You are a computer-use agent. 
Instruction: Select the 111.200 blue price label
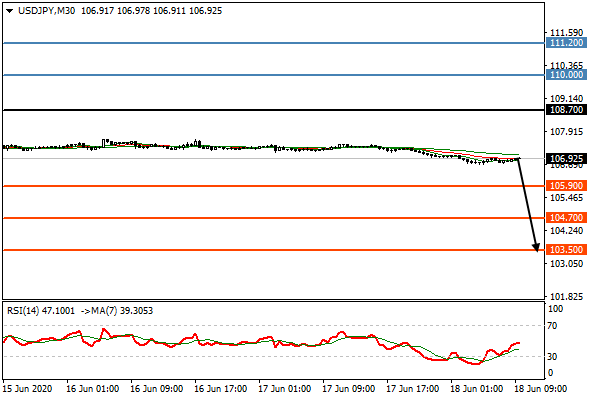point(566,43)
